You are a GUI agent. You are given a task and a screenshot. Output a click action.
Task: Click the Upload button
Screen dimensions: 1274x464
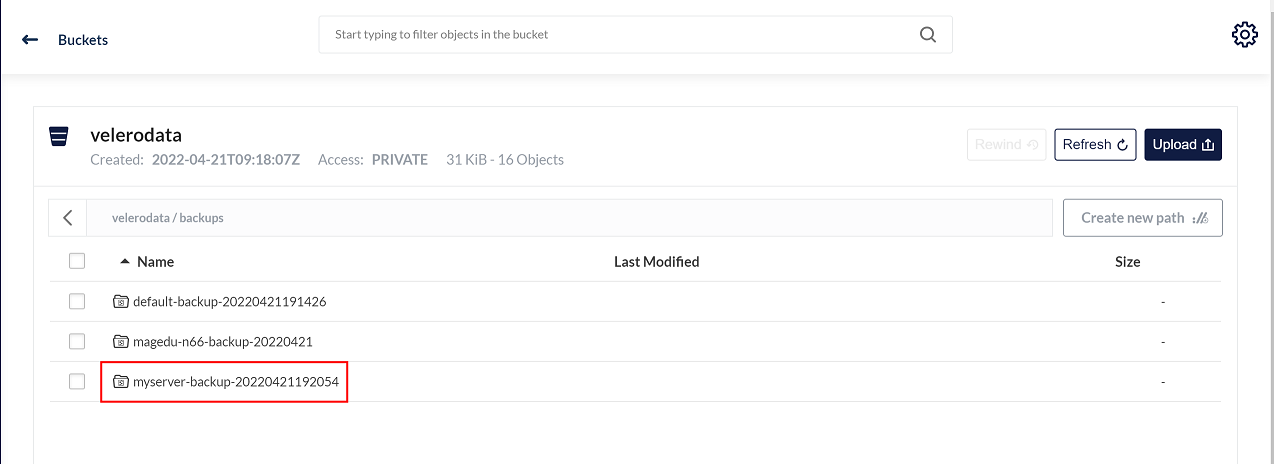coord(1183,144)
